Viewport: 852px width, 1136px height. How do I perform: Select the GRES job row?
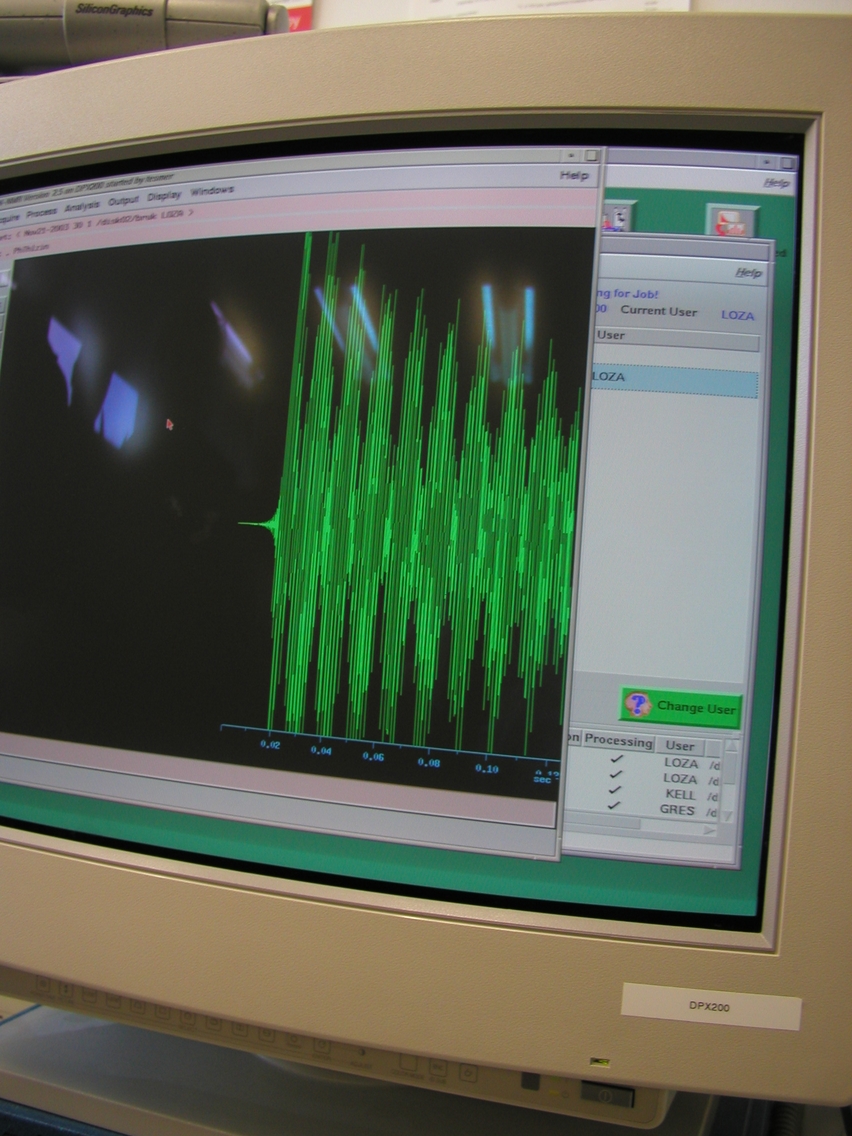point(677,810)
